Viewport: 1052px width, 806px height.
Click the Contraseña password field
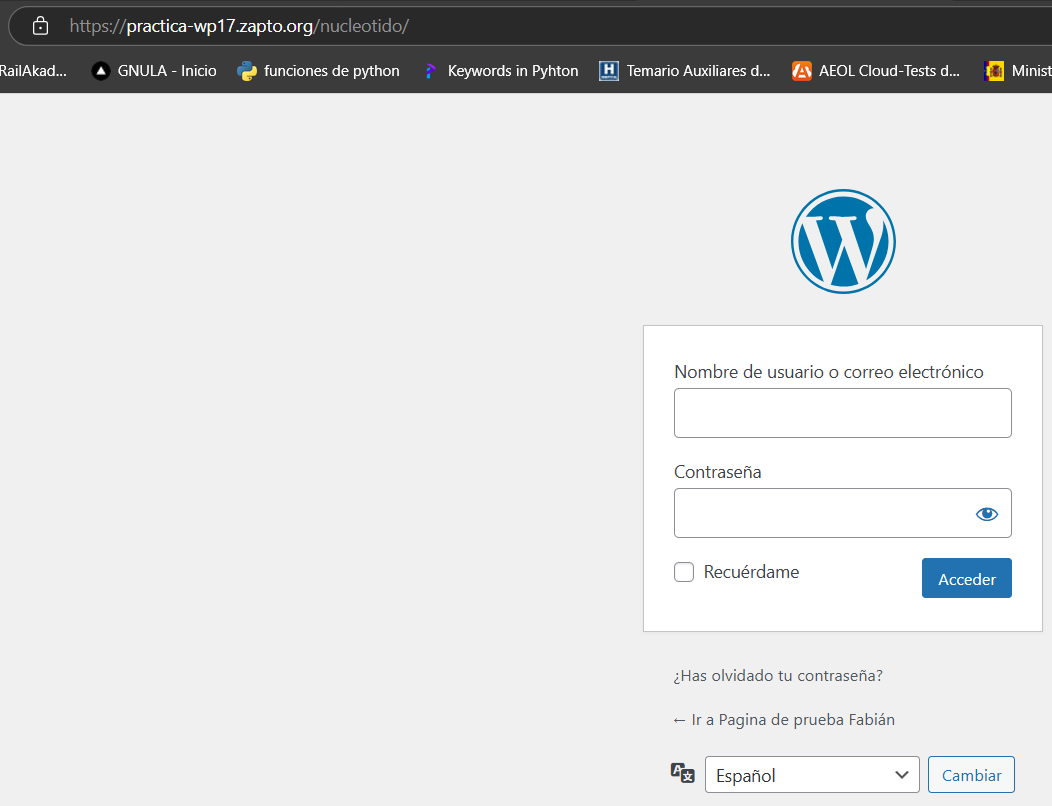pos(820,513)
